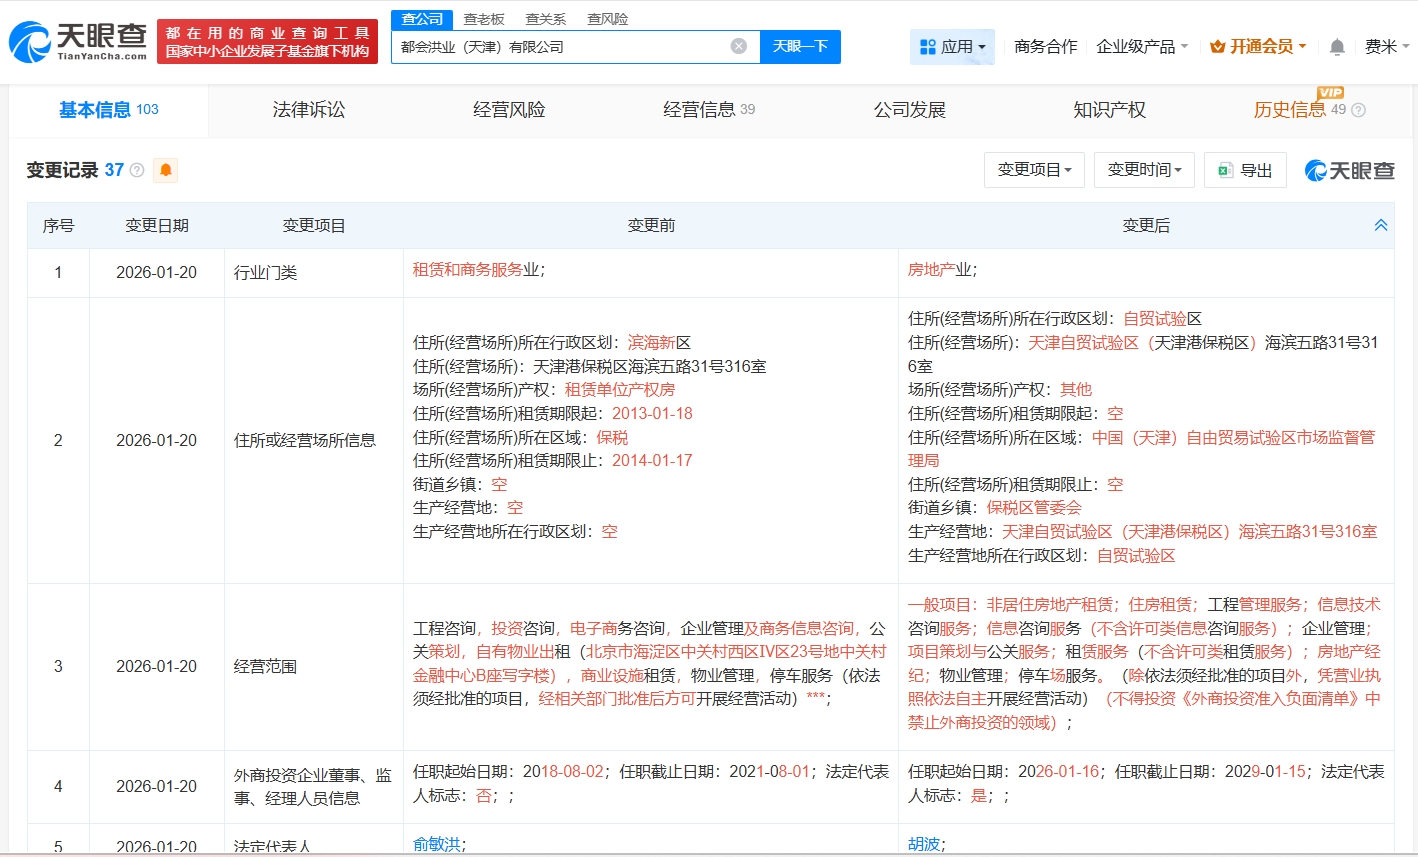1418x857 pixels.
Task: Click the help icon beside 历史信息 49
Action: pyautogui.click(x=1358, y=110)
